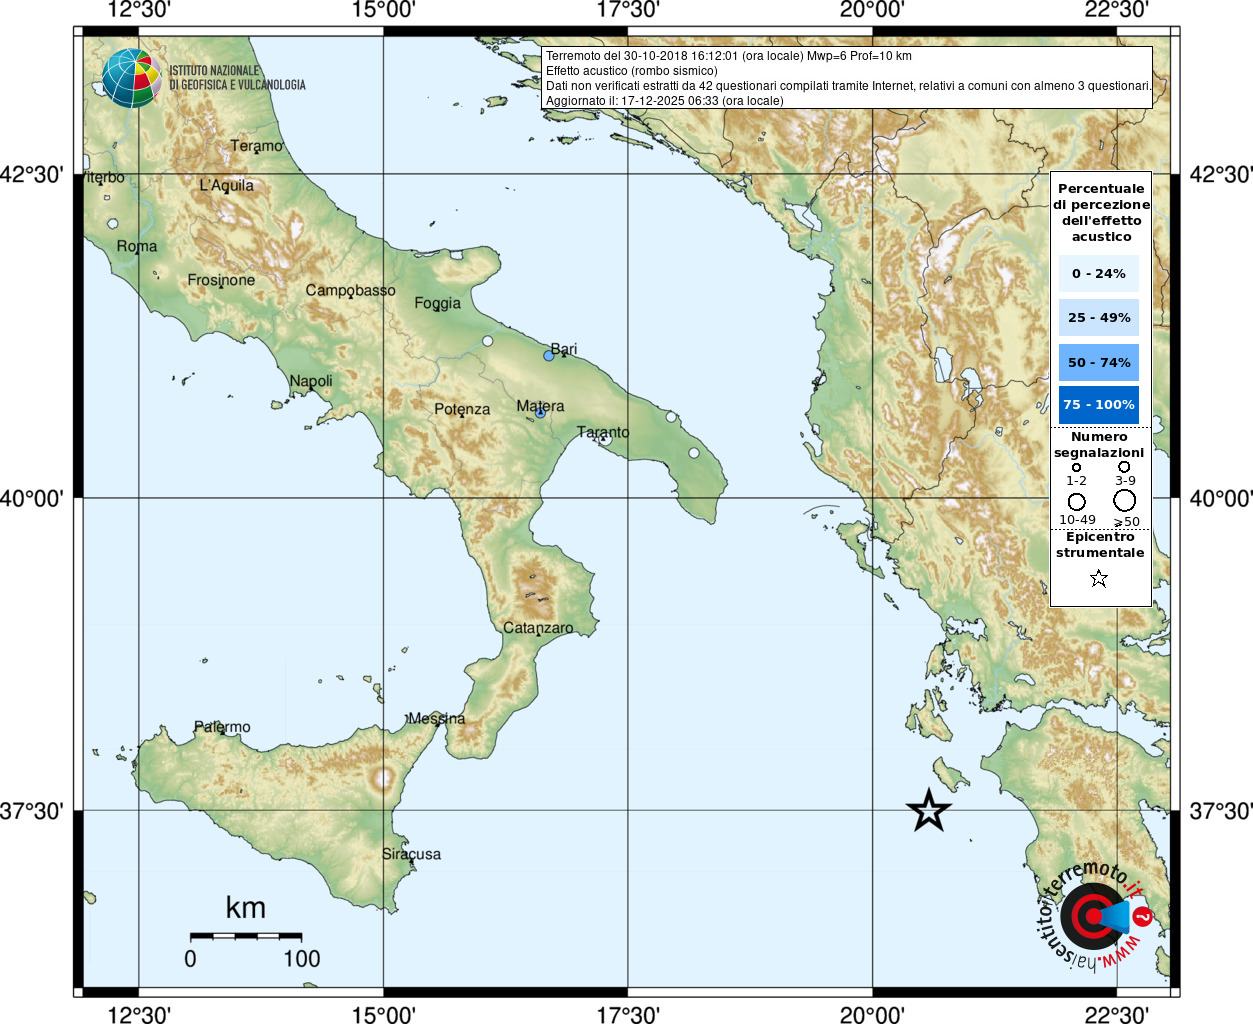
Task: Click the 'Dati non verificati' info line
Action: [x=848, y=86]
